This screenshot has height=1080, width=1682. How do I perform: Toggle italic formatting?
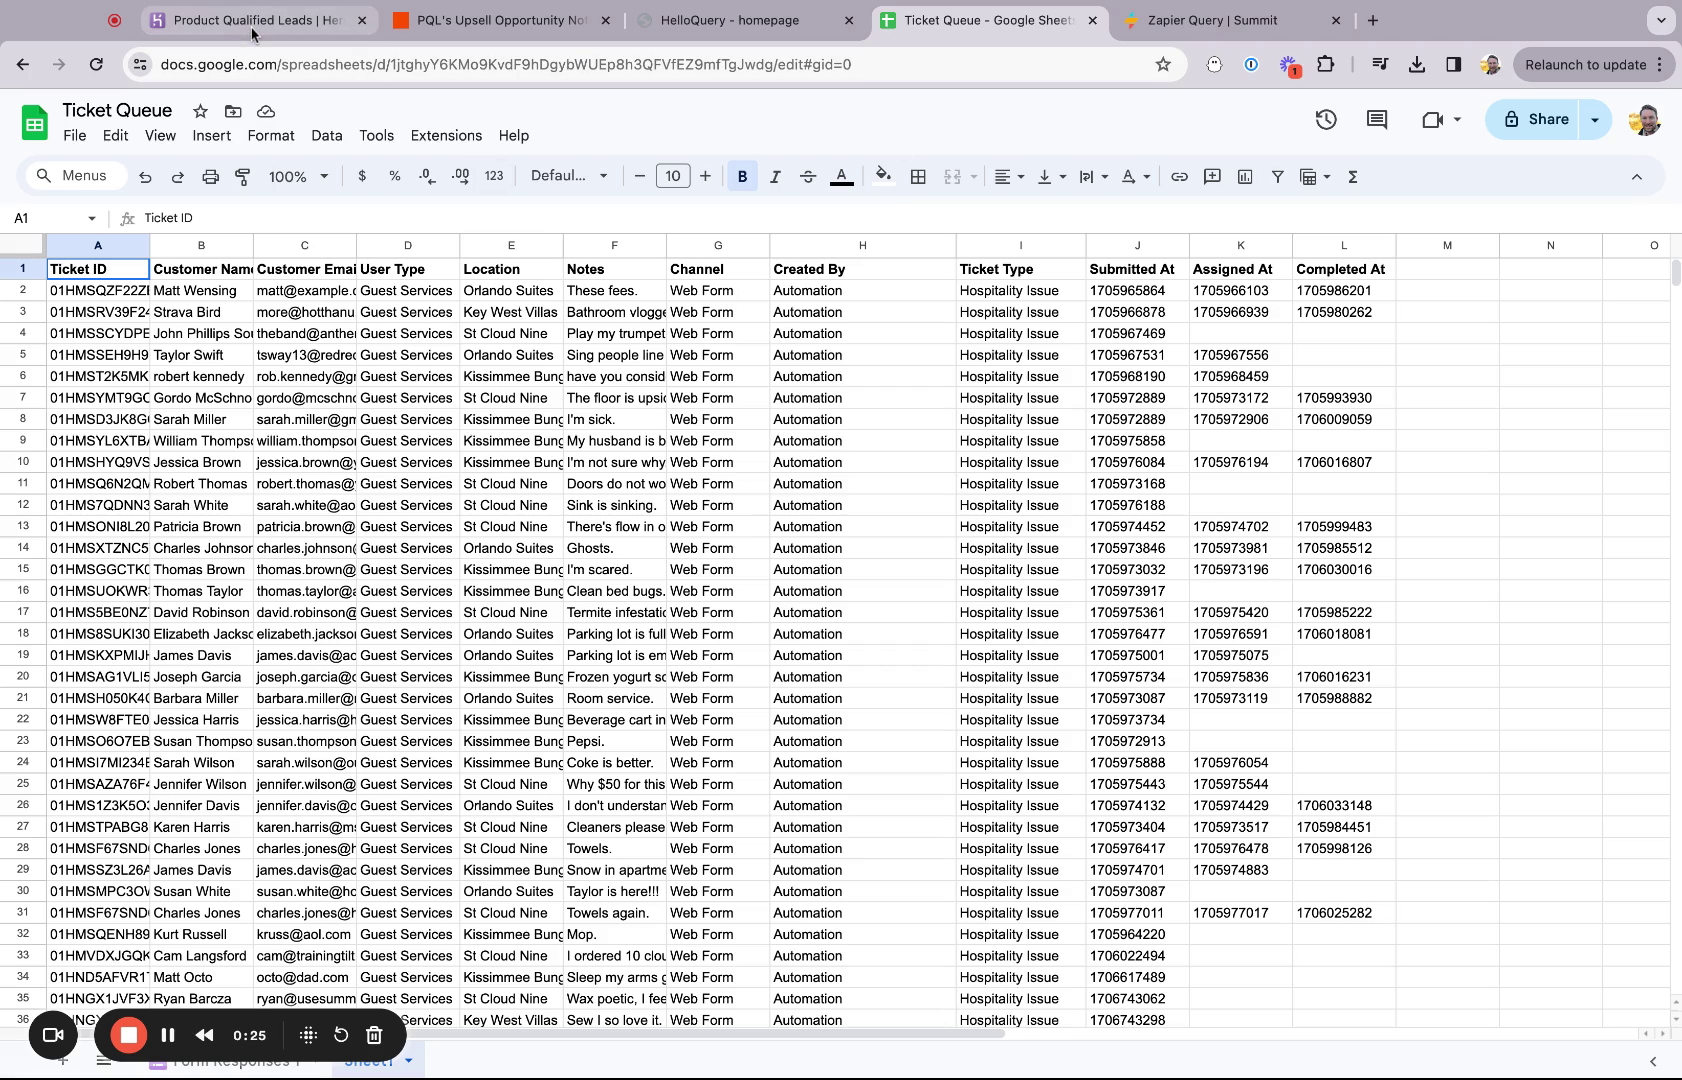click(x=775, y=176)
